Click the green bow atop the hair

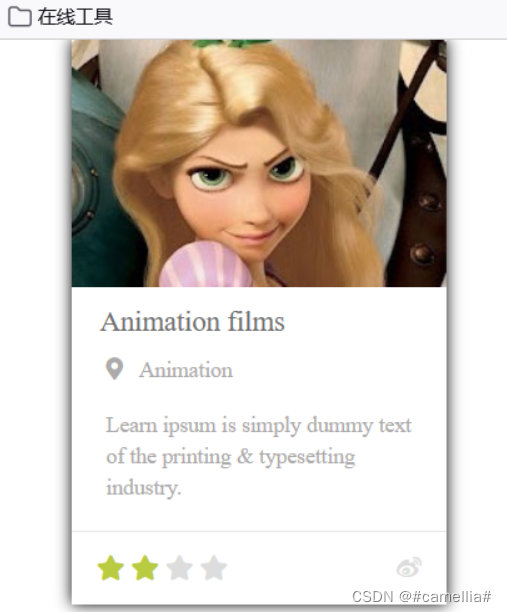click(230, 43)
